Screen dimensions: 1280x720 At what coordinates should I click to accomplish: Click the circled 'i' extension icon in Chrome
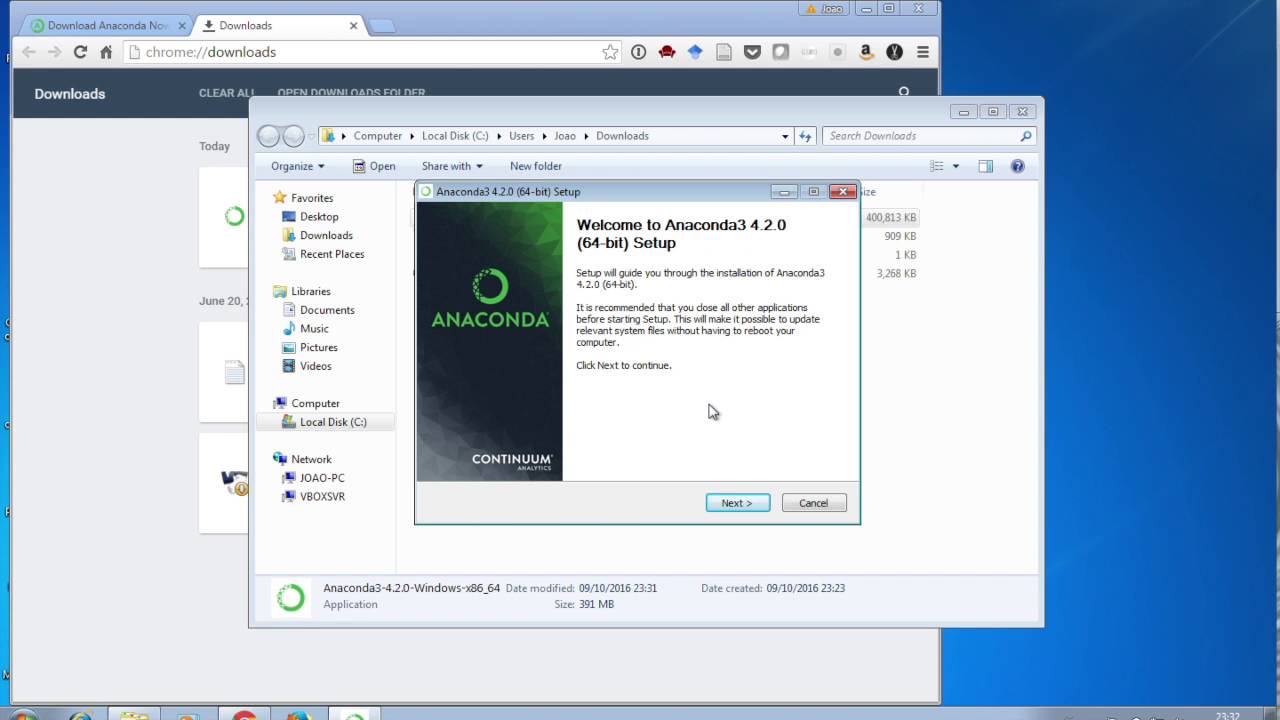tap(638, 52)
